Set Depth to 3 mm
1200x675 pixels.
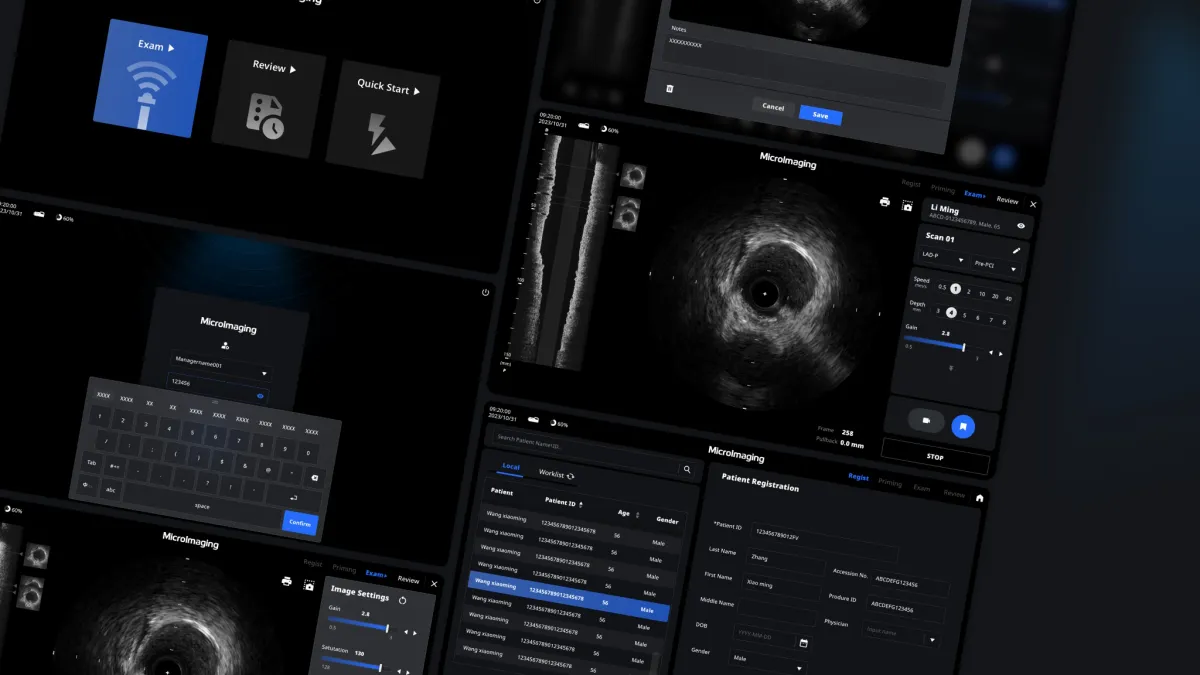coord(938,310)
